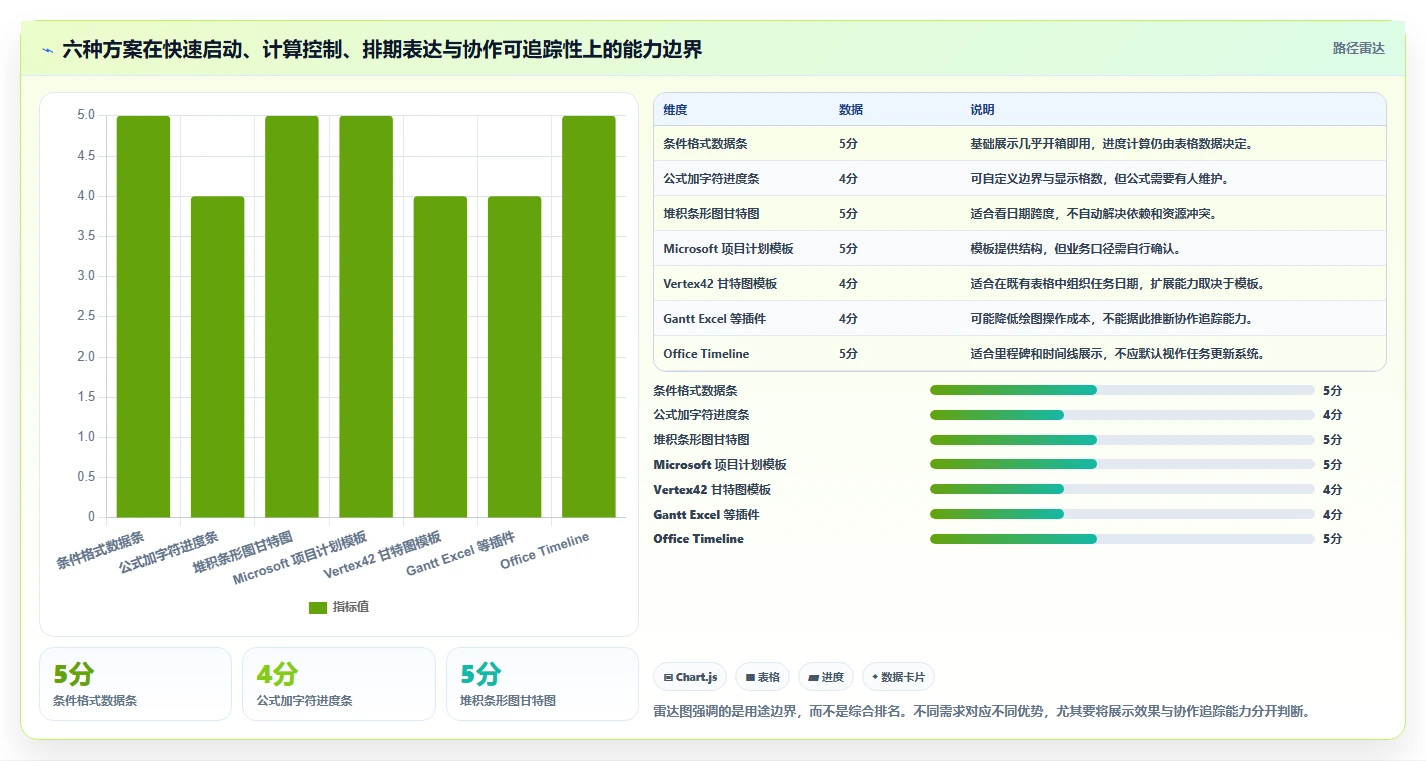Open the 5分 堆积条形图甘特图 data card
Image resolution: width=1426 pixels, height=761 pixels.
pyautogui.click(x=542, y=684)
